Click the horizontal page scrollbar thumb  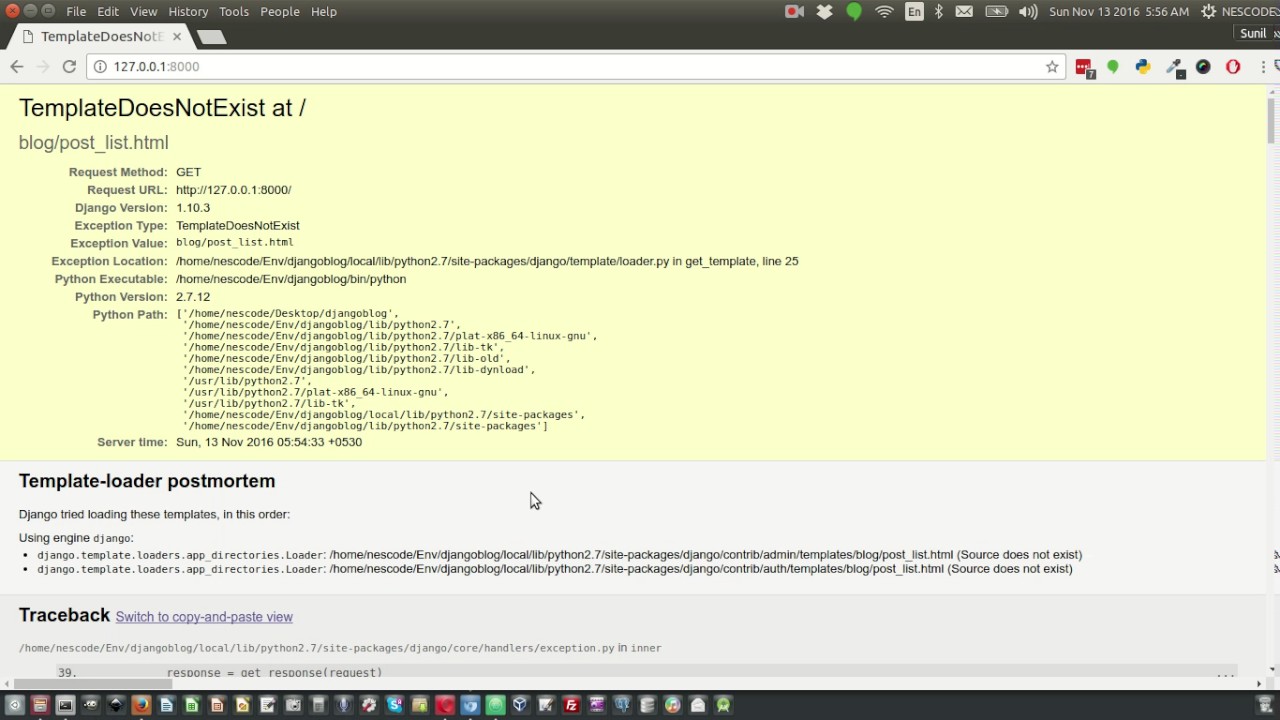[x=92, y=684]
